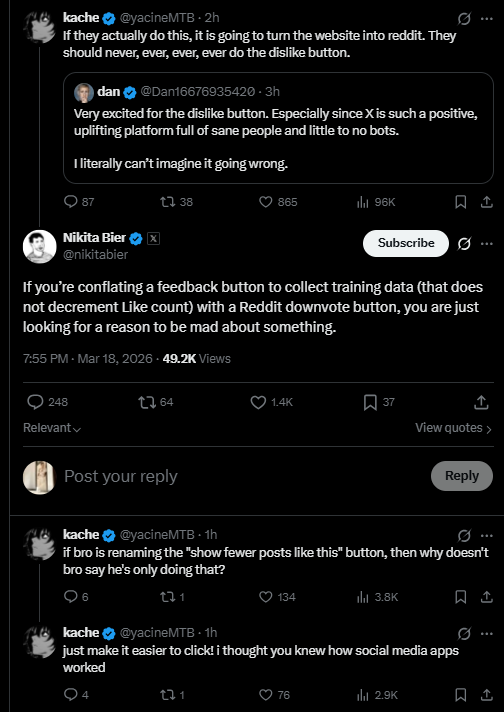Bookmark kache's top post
Viewport: 504px width, 712px height.
point(460,202)
